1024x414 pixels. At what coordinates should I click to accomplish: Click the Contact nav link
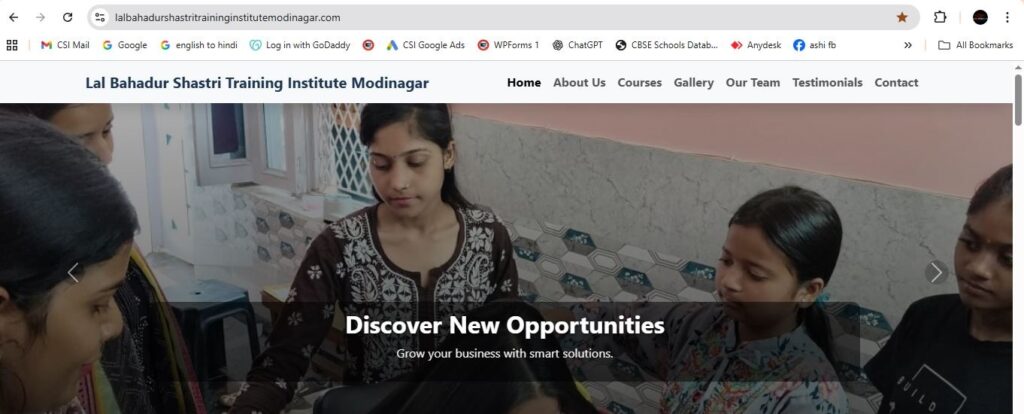click(896, 82)
